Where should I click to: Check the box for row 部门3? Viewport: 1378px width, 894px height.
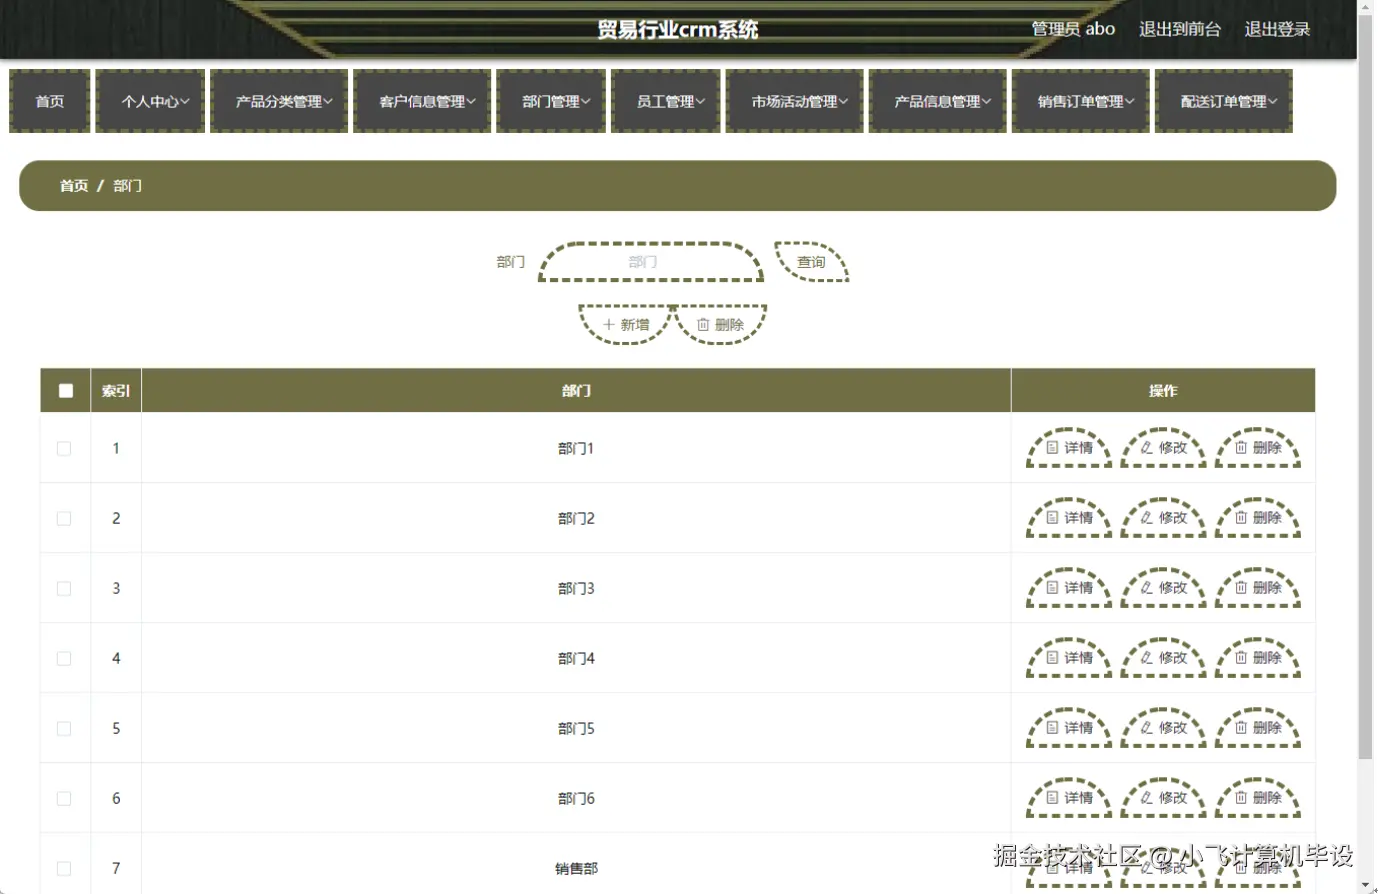coord(64,589)
